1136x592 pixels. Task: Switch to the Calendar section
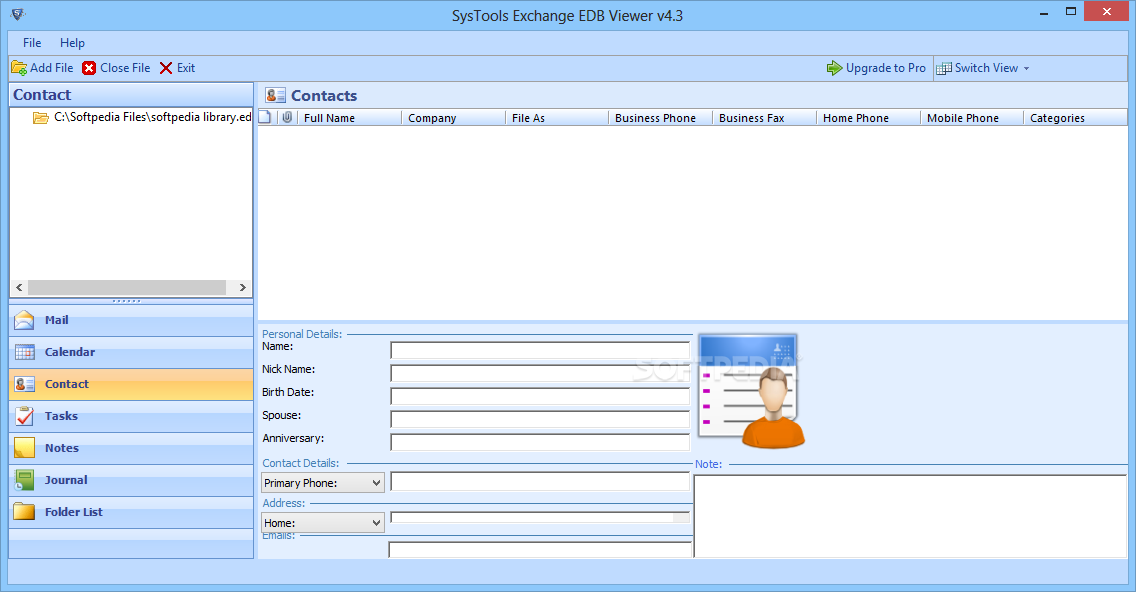tap(131, 352)
